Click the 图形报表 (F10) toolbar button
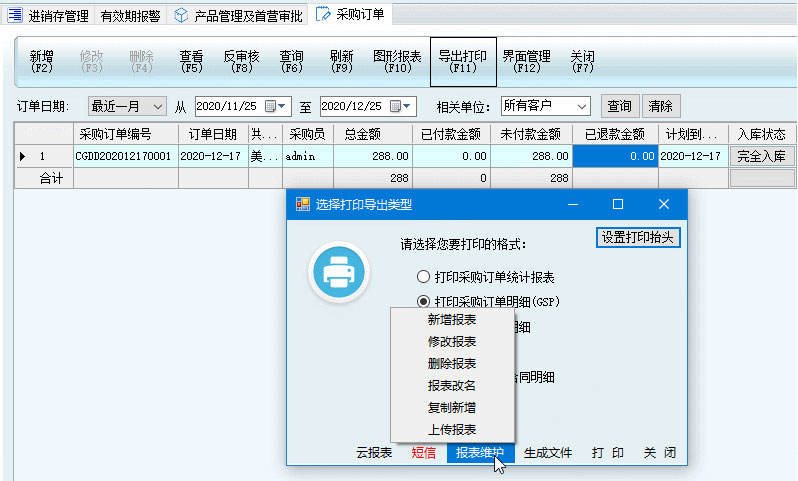 tap(397, 62)
